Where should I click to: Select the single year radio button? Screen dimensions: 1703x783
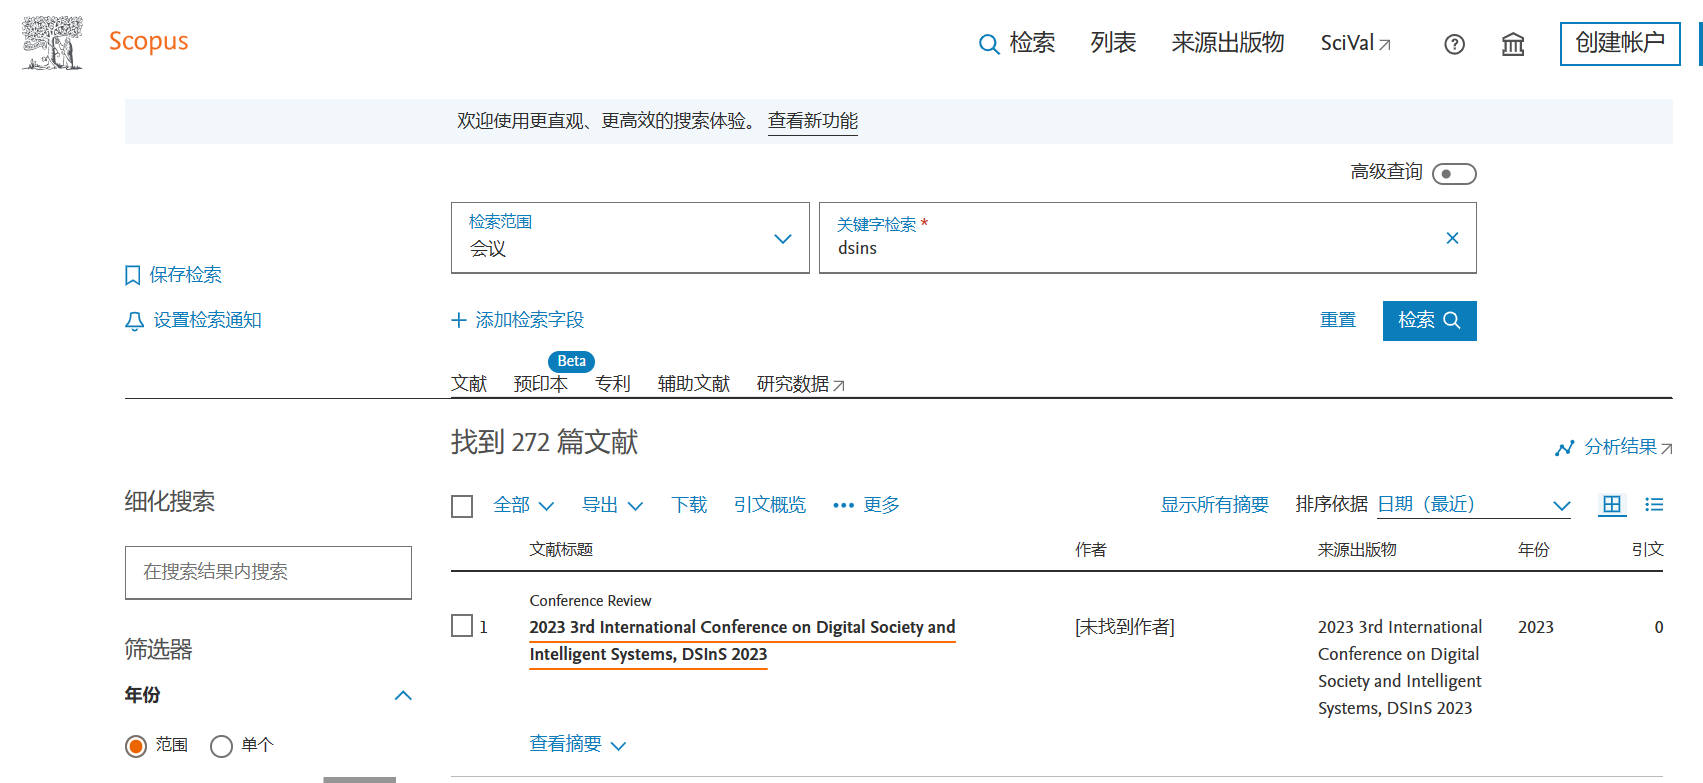tap(222, 746)
